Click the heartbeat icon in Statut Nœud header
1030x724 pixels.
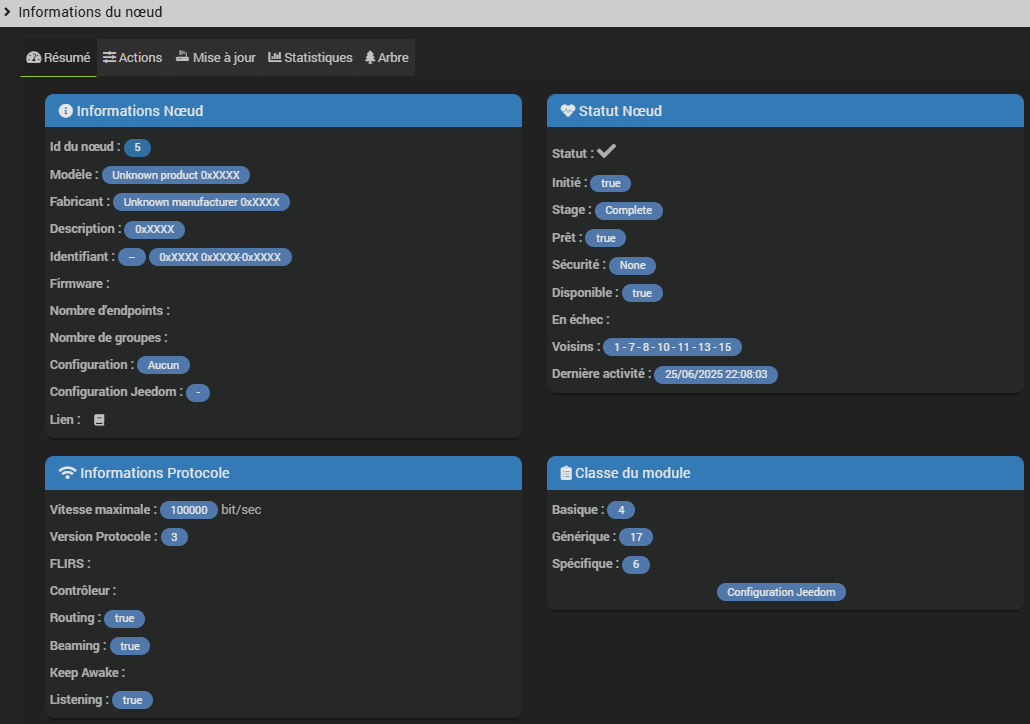tap(568, 111)
